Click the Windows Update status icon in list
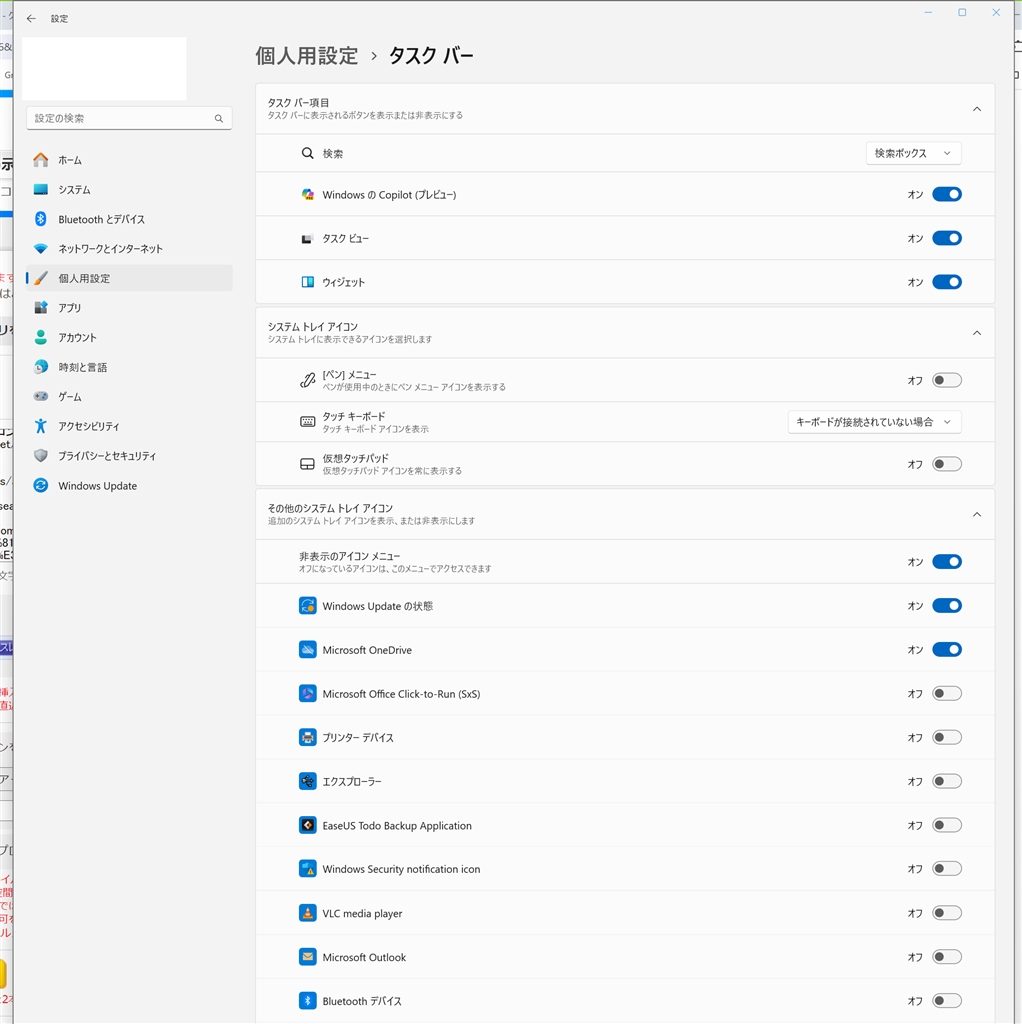The width and height of the screenshot is (1022, 1024). pos(308,606)
